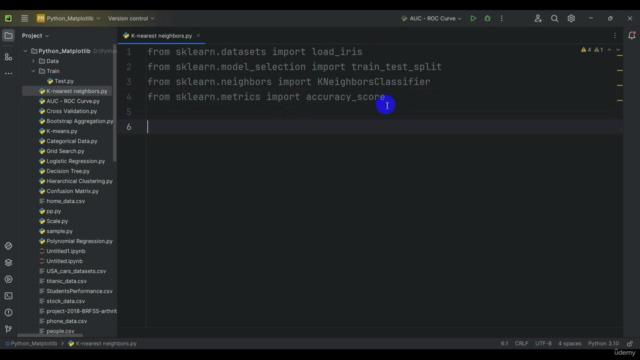Open AUC - ROC Curve.py file
The image size is (640, 360).
(x=73, y=101)
